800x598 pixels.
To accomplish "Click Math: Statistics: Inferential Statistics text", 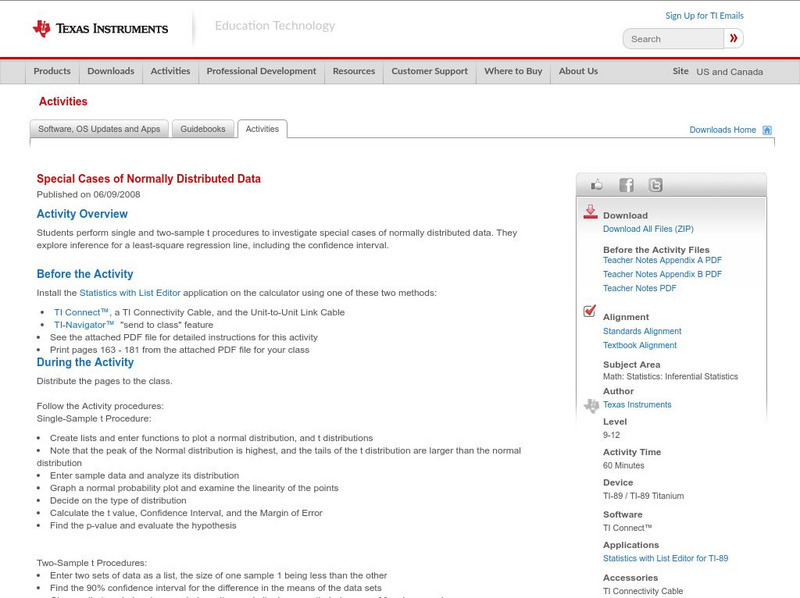I will coord(670,377).
